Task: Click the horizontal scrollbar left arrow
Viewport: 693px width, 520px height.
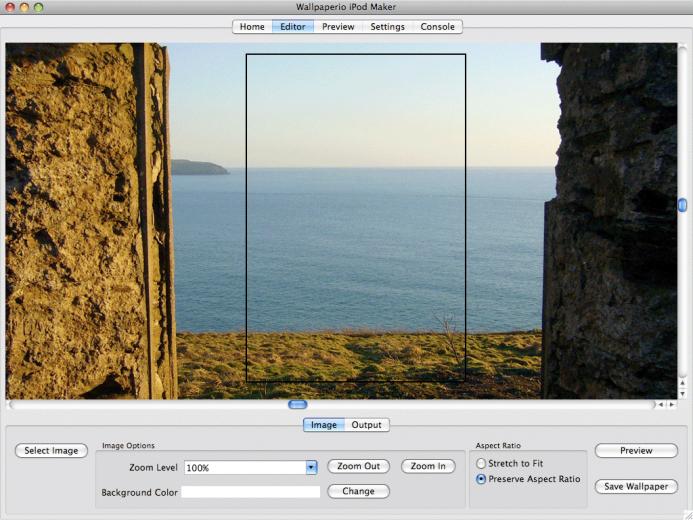Action: pos(660,405)
